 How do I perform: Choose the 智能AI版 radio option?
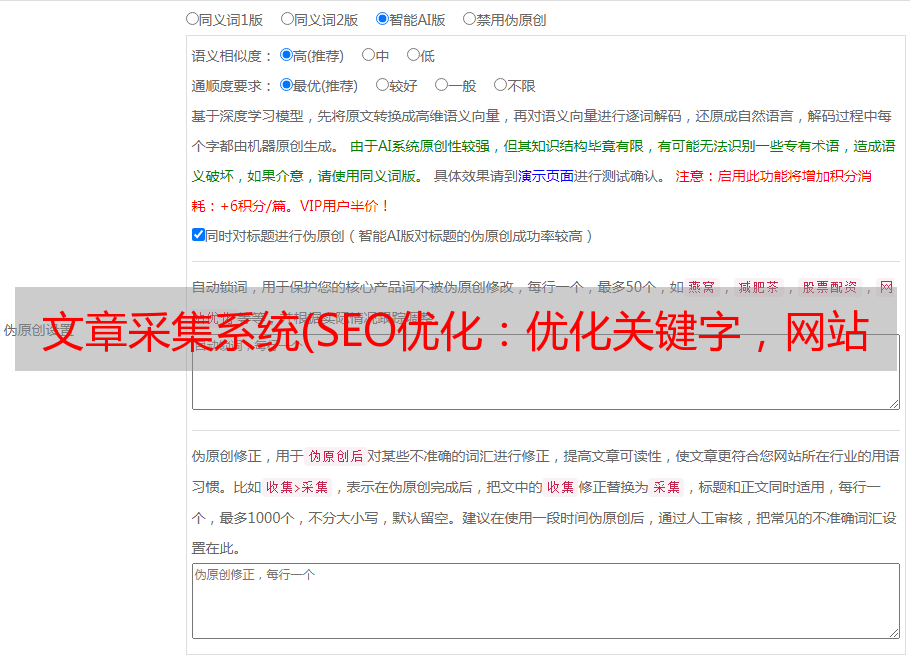click(x=382, y=19)
